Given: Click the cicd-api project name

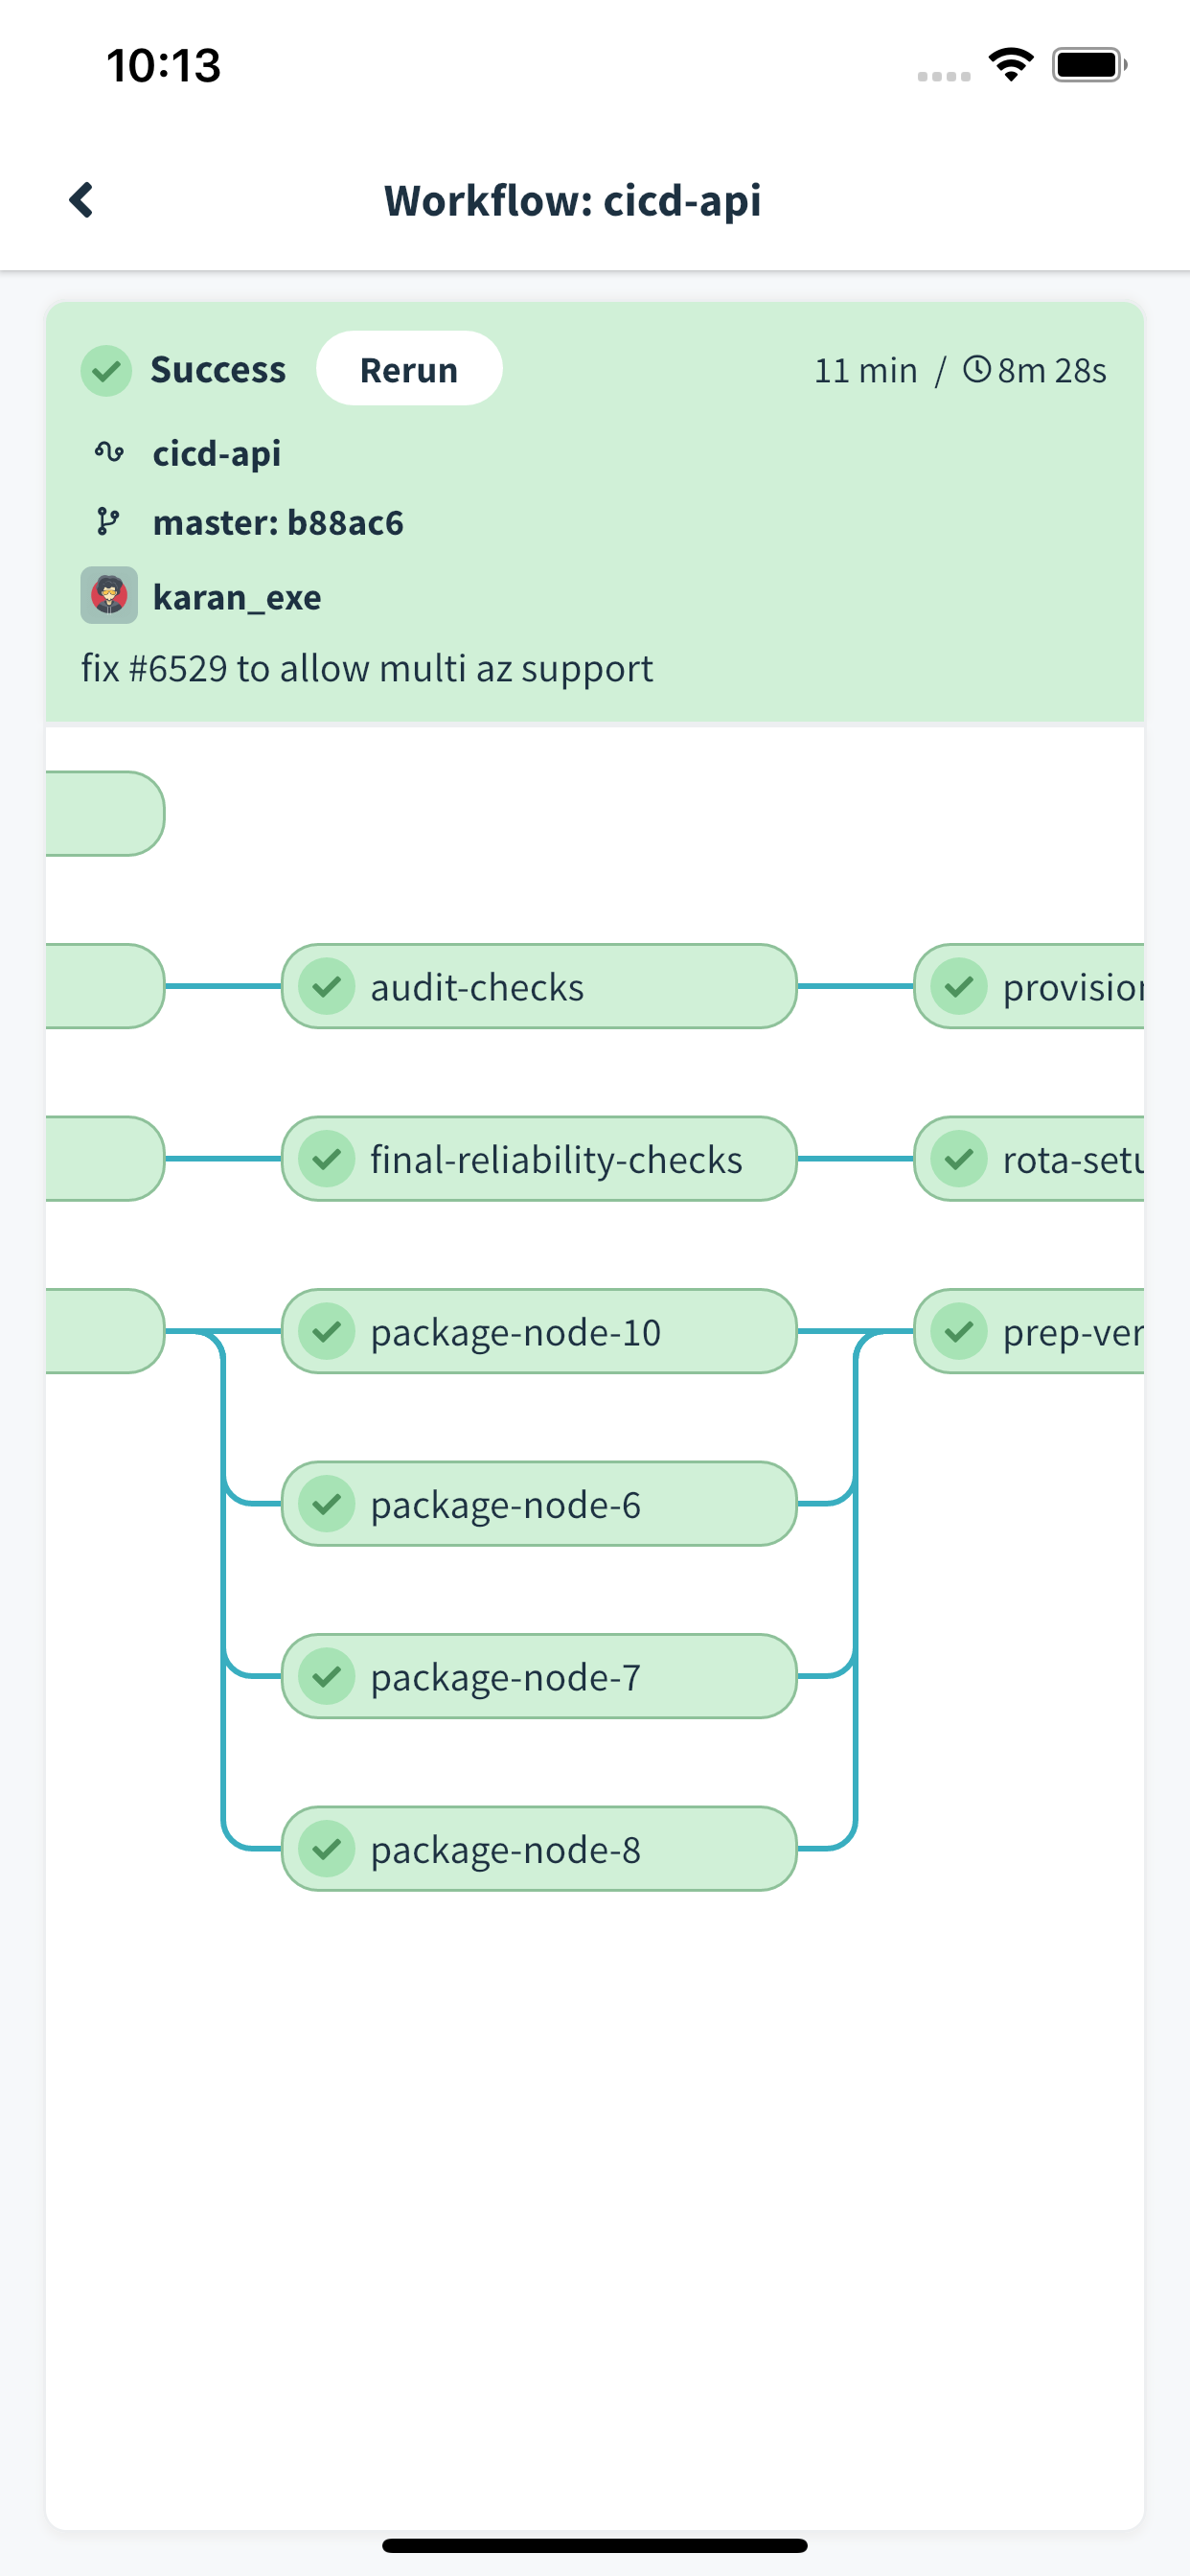Looking at the screenshot, I should point(217,454).
